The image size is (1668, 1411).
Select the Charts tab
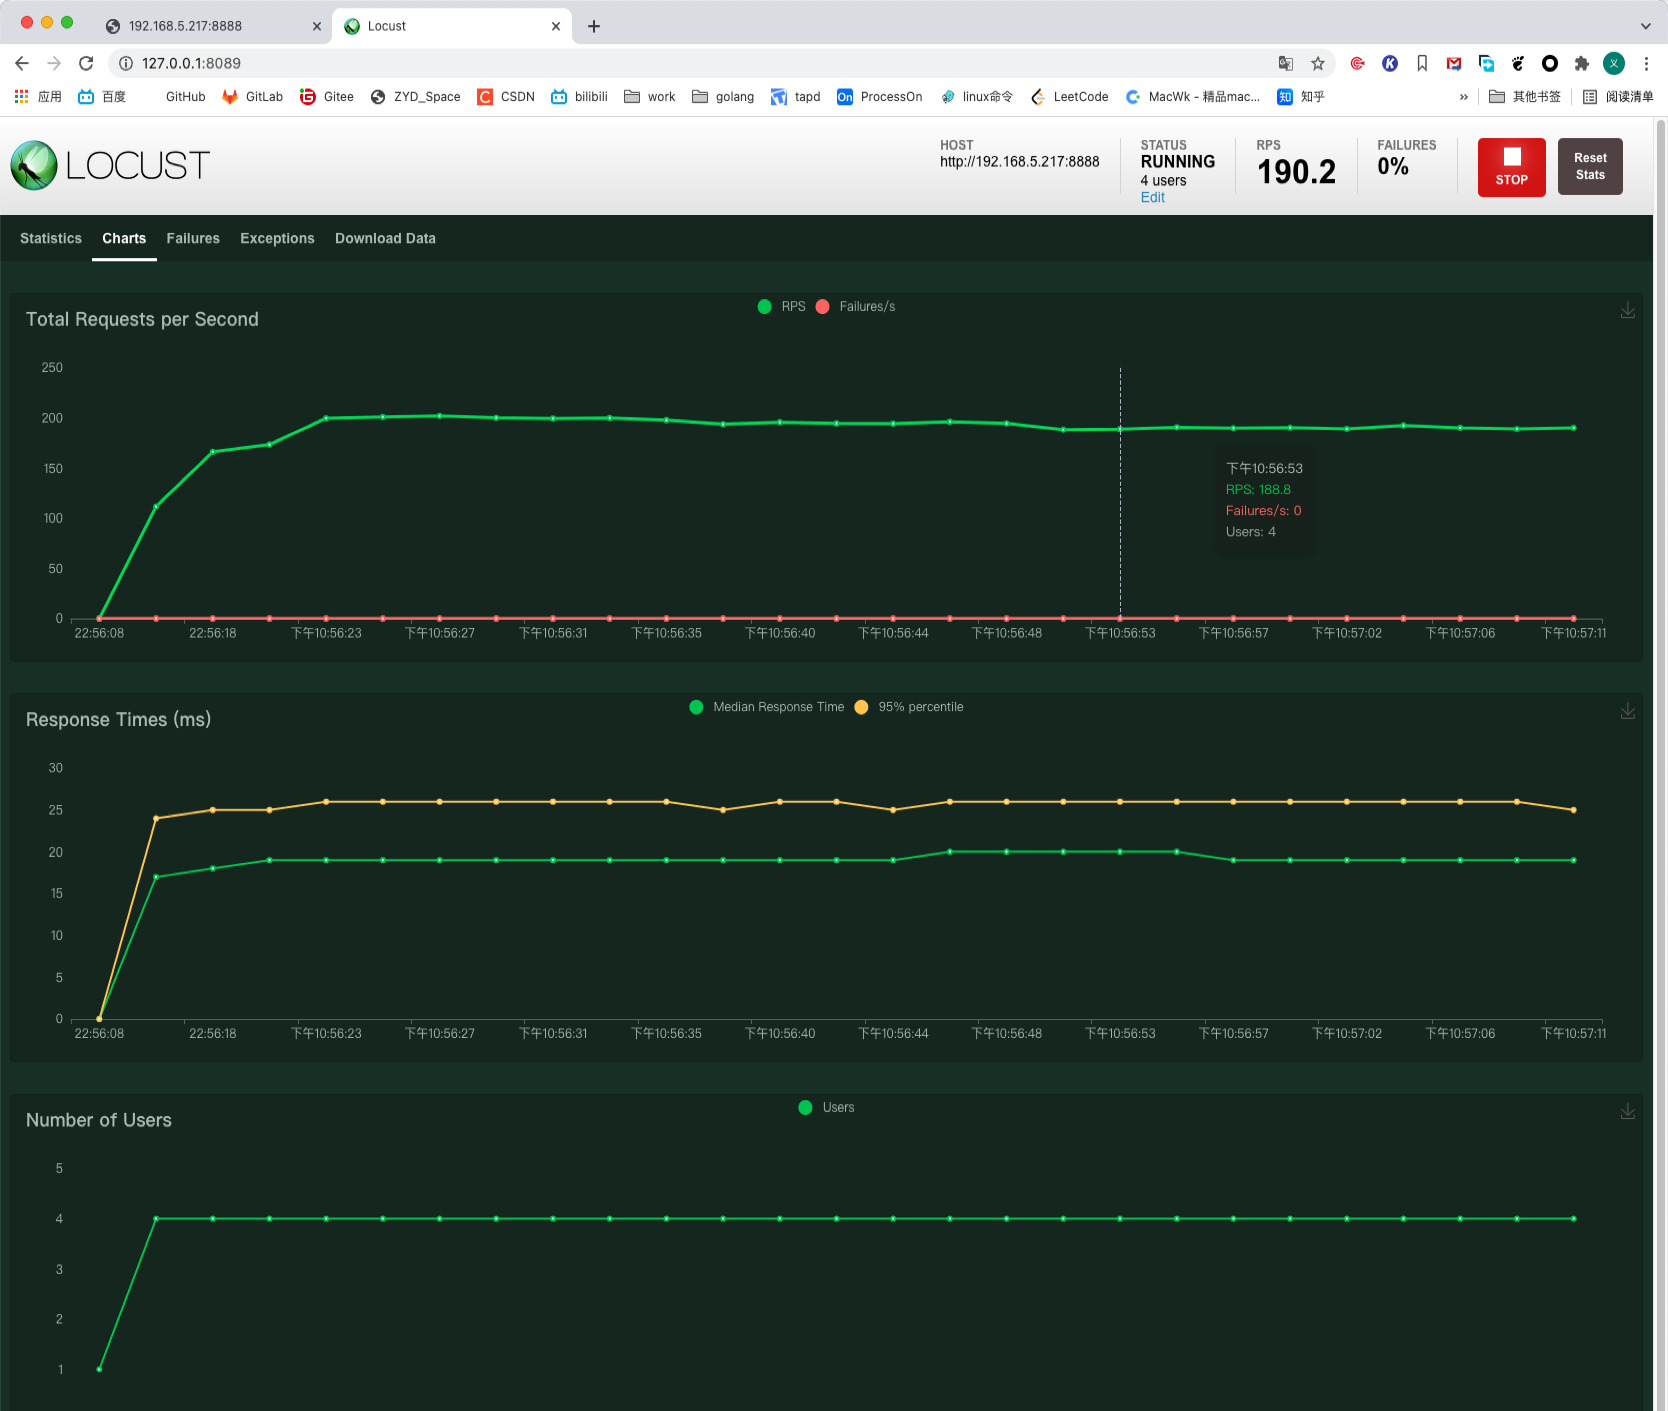tap(124, 238)
